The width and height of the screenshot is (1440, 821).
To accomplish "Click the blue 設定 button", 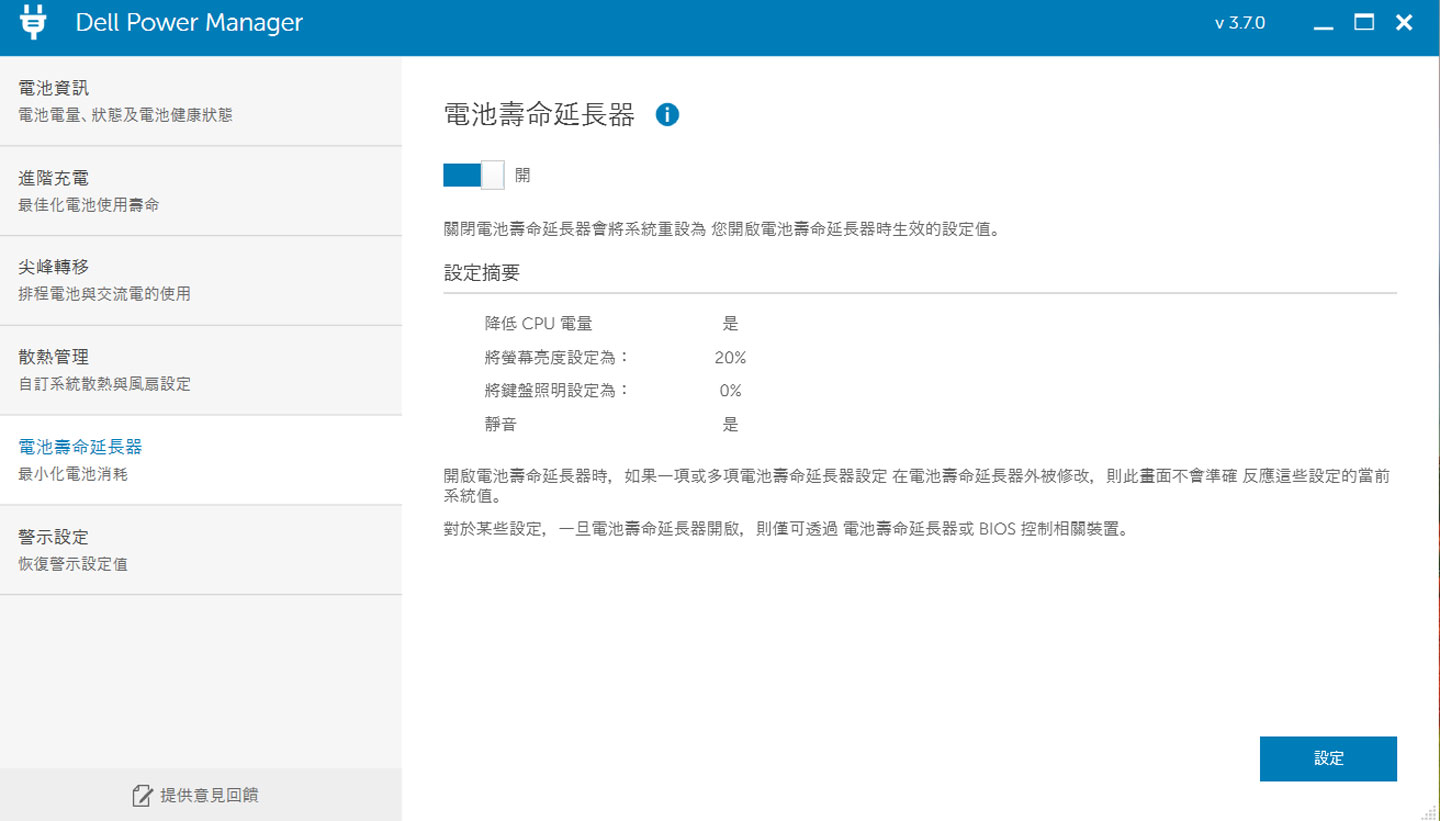I will (1328, 758).
